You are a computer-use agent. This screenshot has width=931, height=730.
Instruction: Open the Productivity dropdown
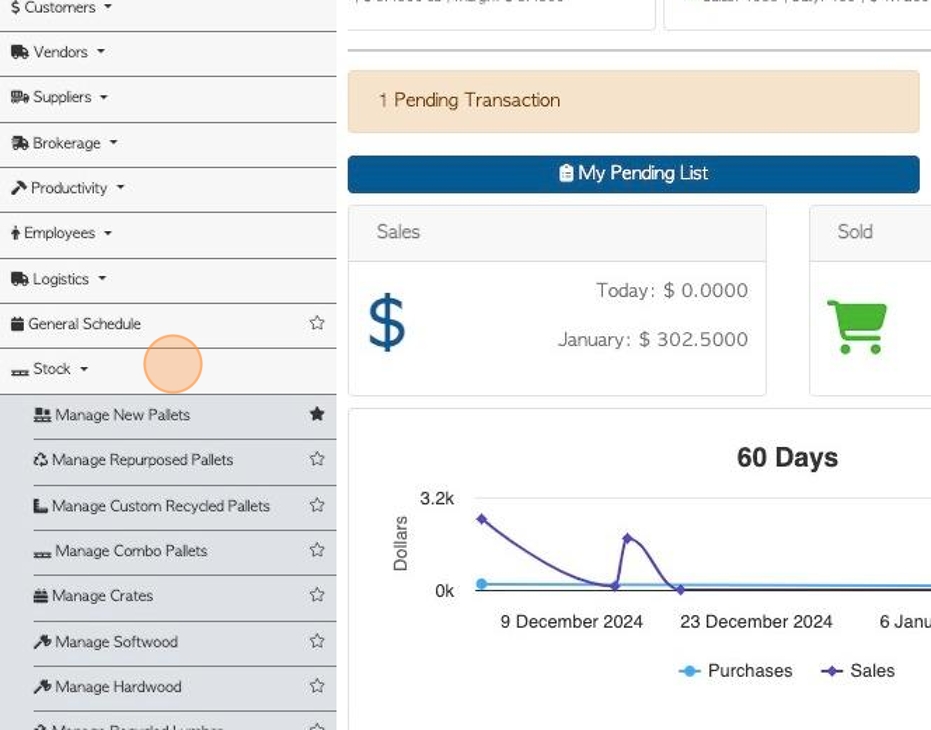(69, 188)
